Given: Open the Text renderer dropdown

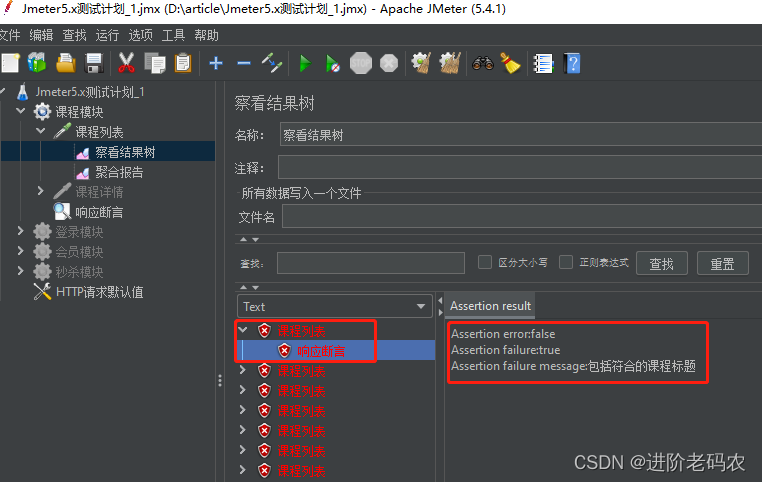Looking at the screenshot, I should pos(334,307).
